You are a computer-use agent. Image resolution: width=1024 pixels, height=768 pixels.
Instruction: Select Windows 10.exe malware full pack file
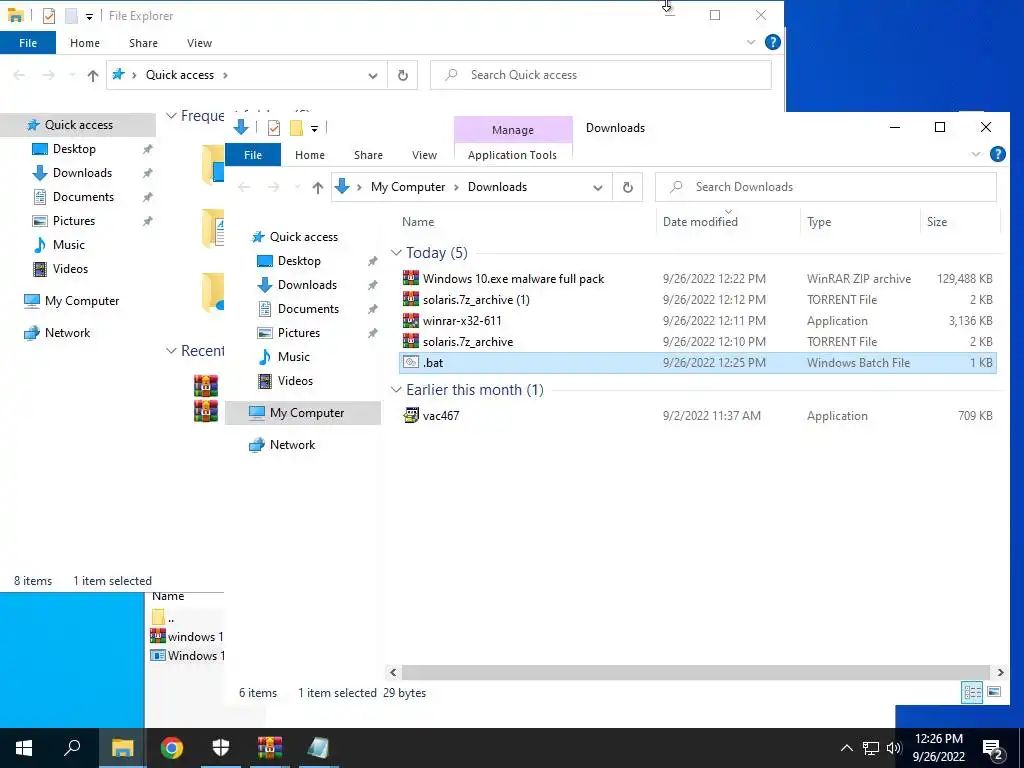697,279
